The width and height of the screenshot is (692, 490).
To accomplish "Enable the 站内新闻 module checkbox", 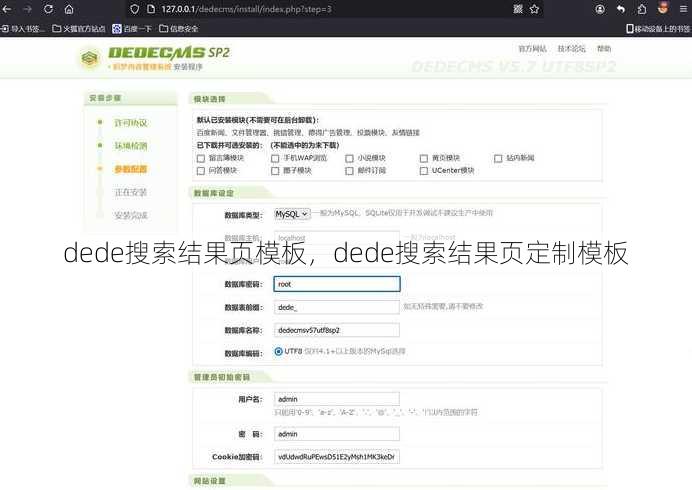I will [498, 158].
